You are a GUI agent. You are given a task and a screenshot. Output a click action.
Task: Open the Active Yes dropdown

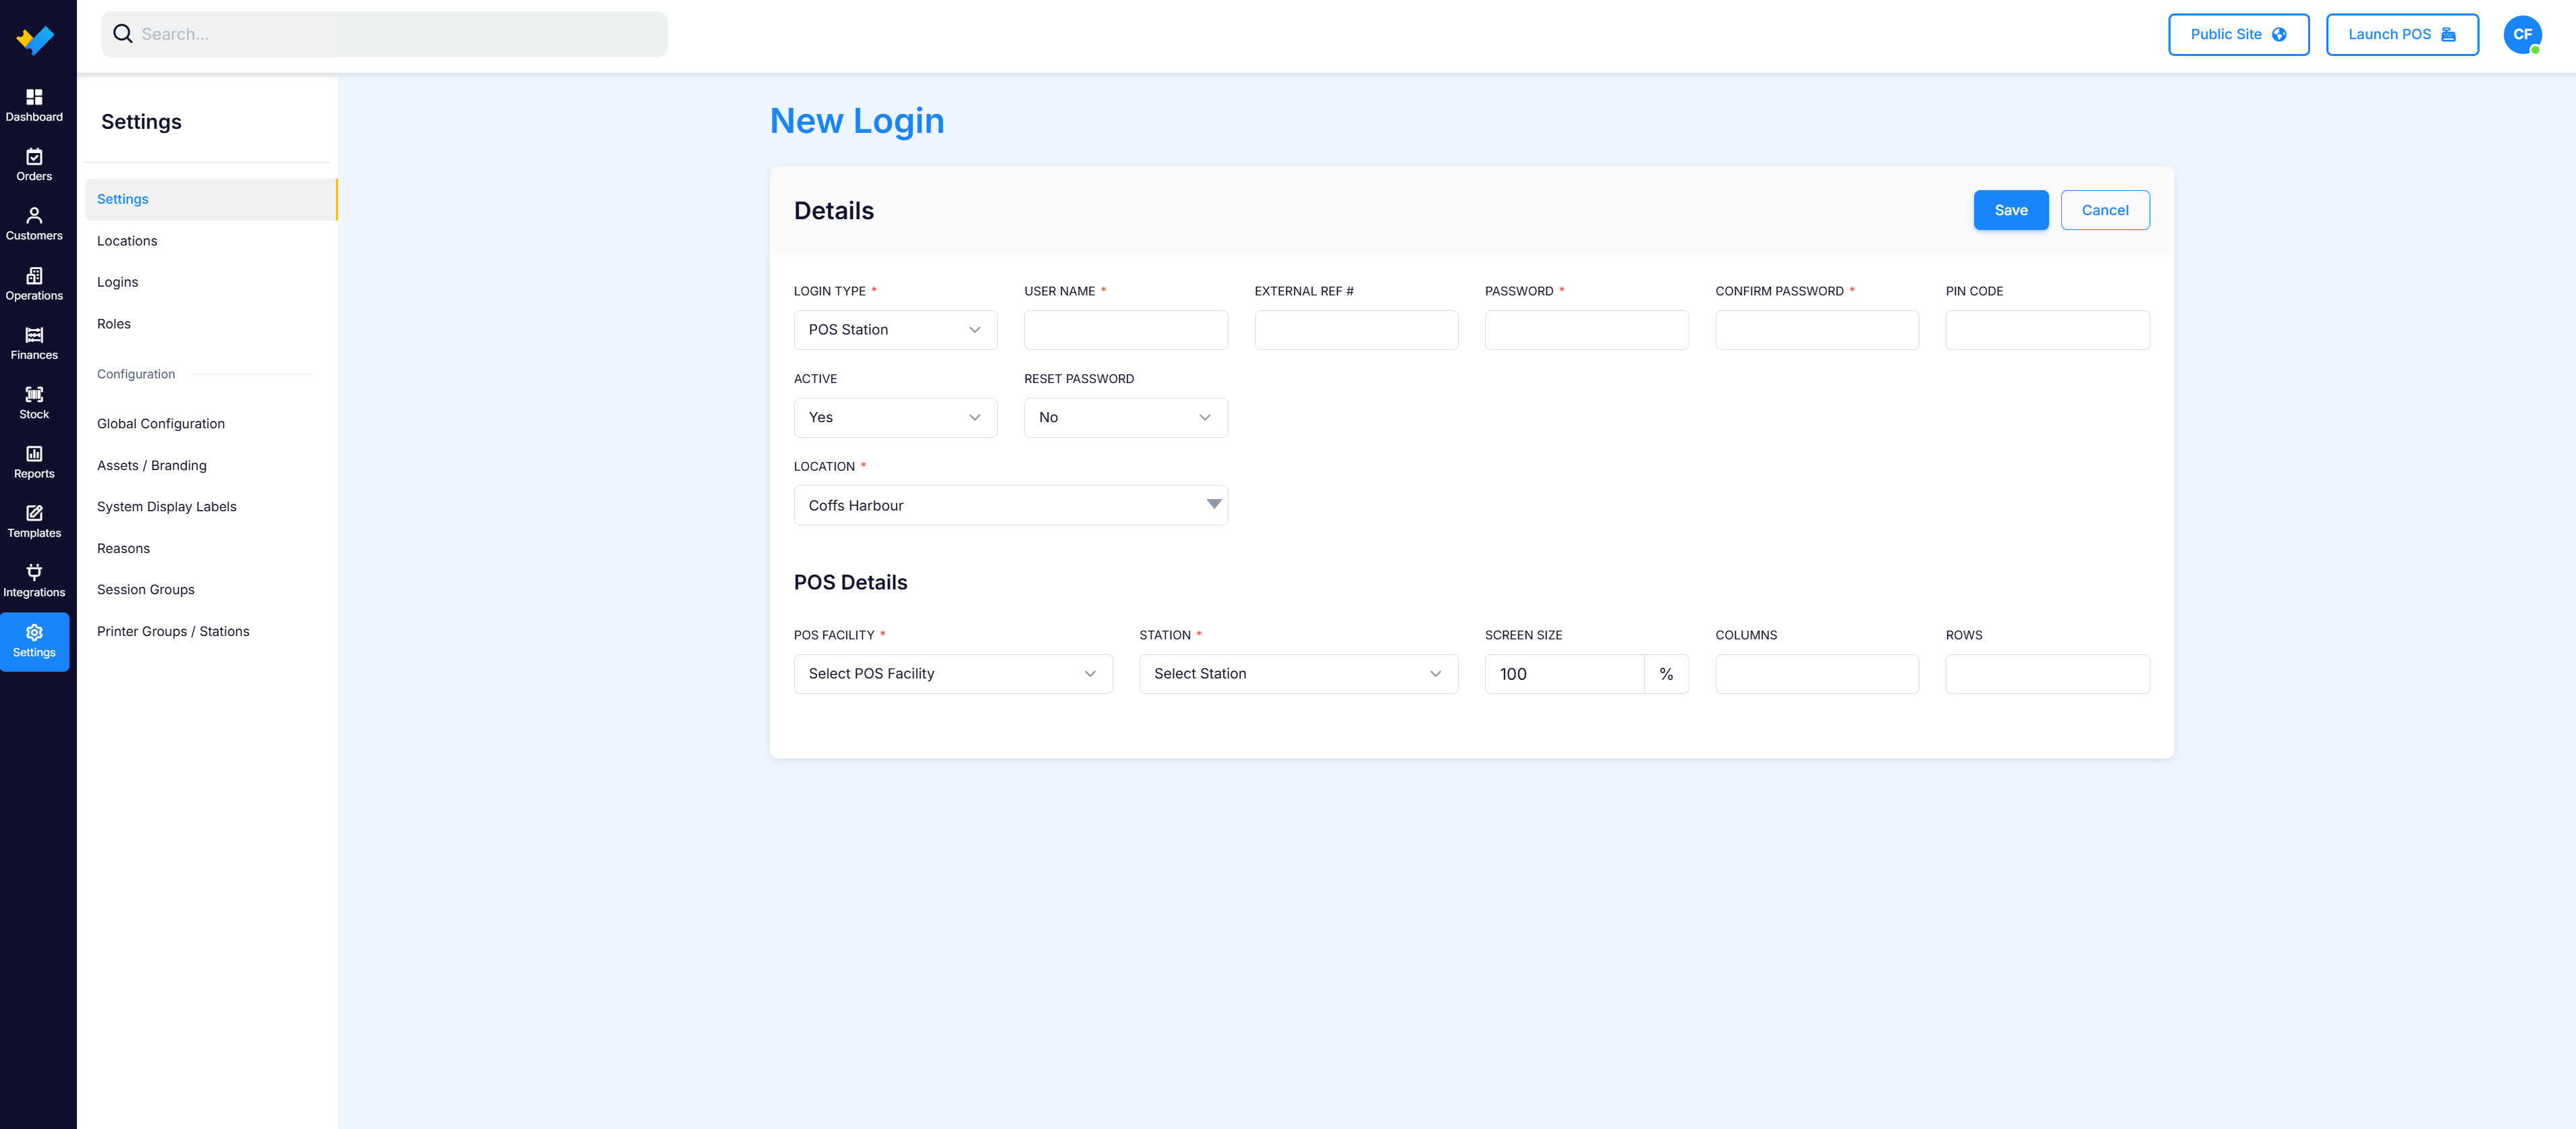pyautogui.click(x=895, y=418)
